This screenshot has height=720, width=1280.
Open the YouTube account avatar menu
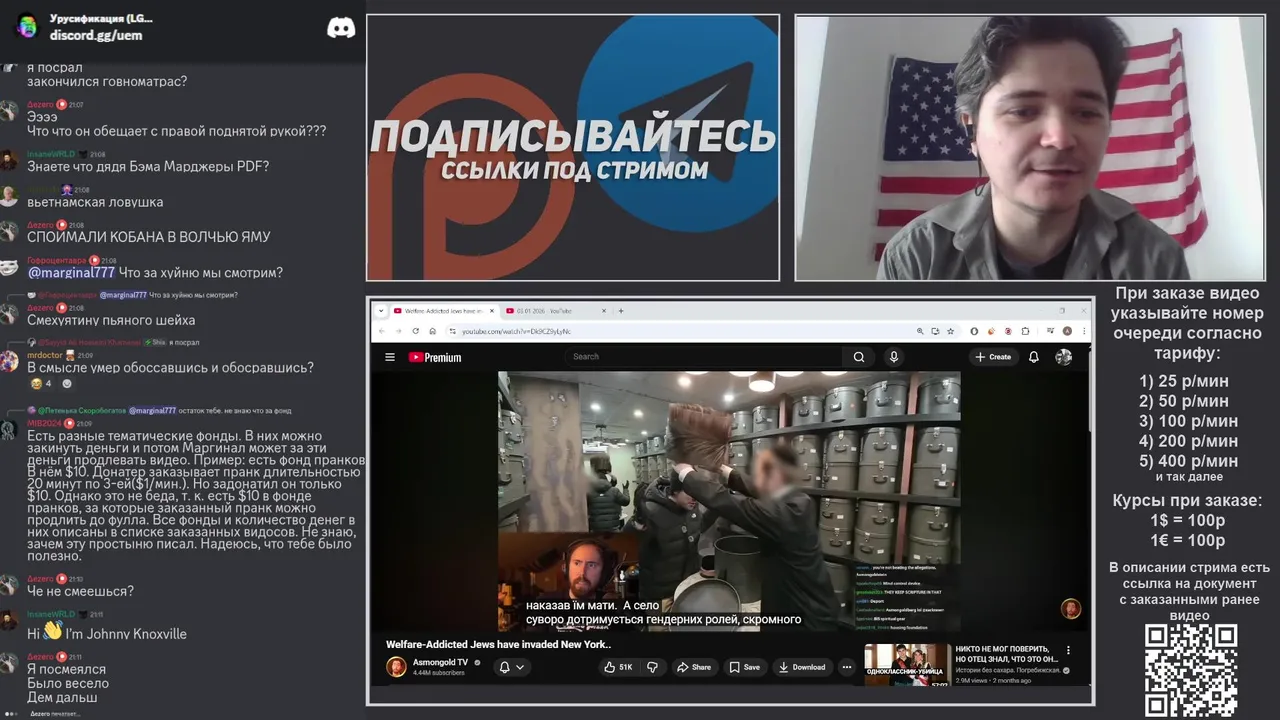(x=1063, y=357)
